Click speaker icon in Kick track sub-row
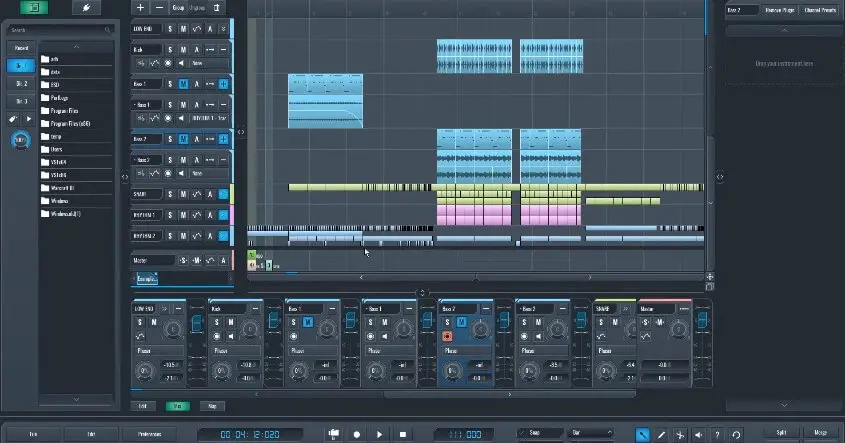Screen dimensions: 845x443 tap(181, 63)
